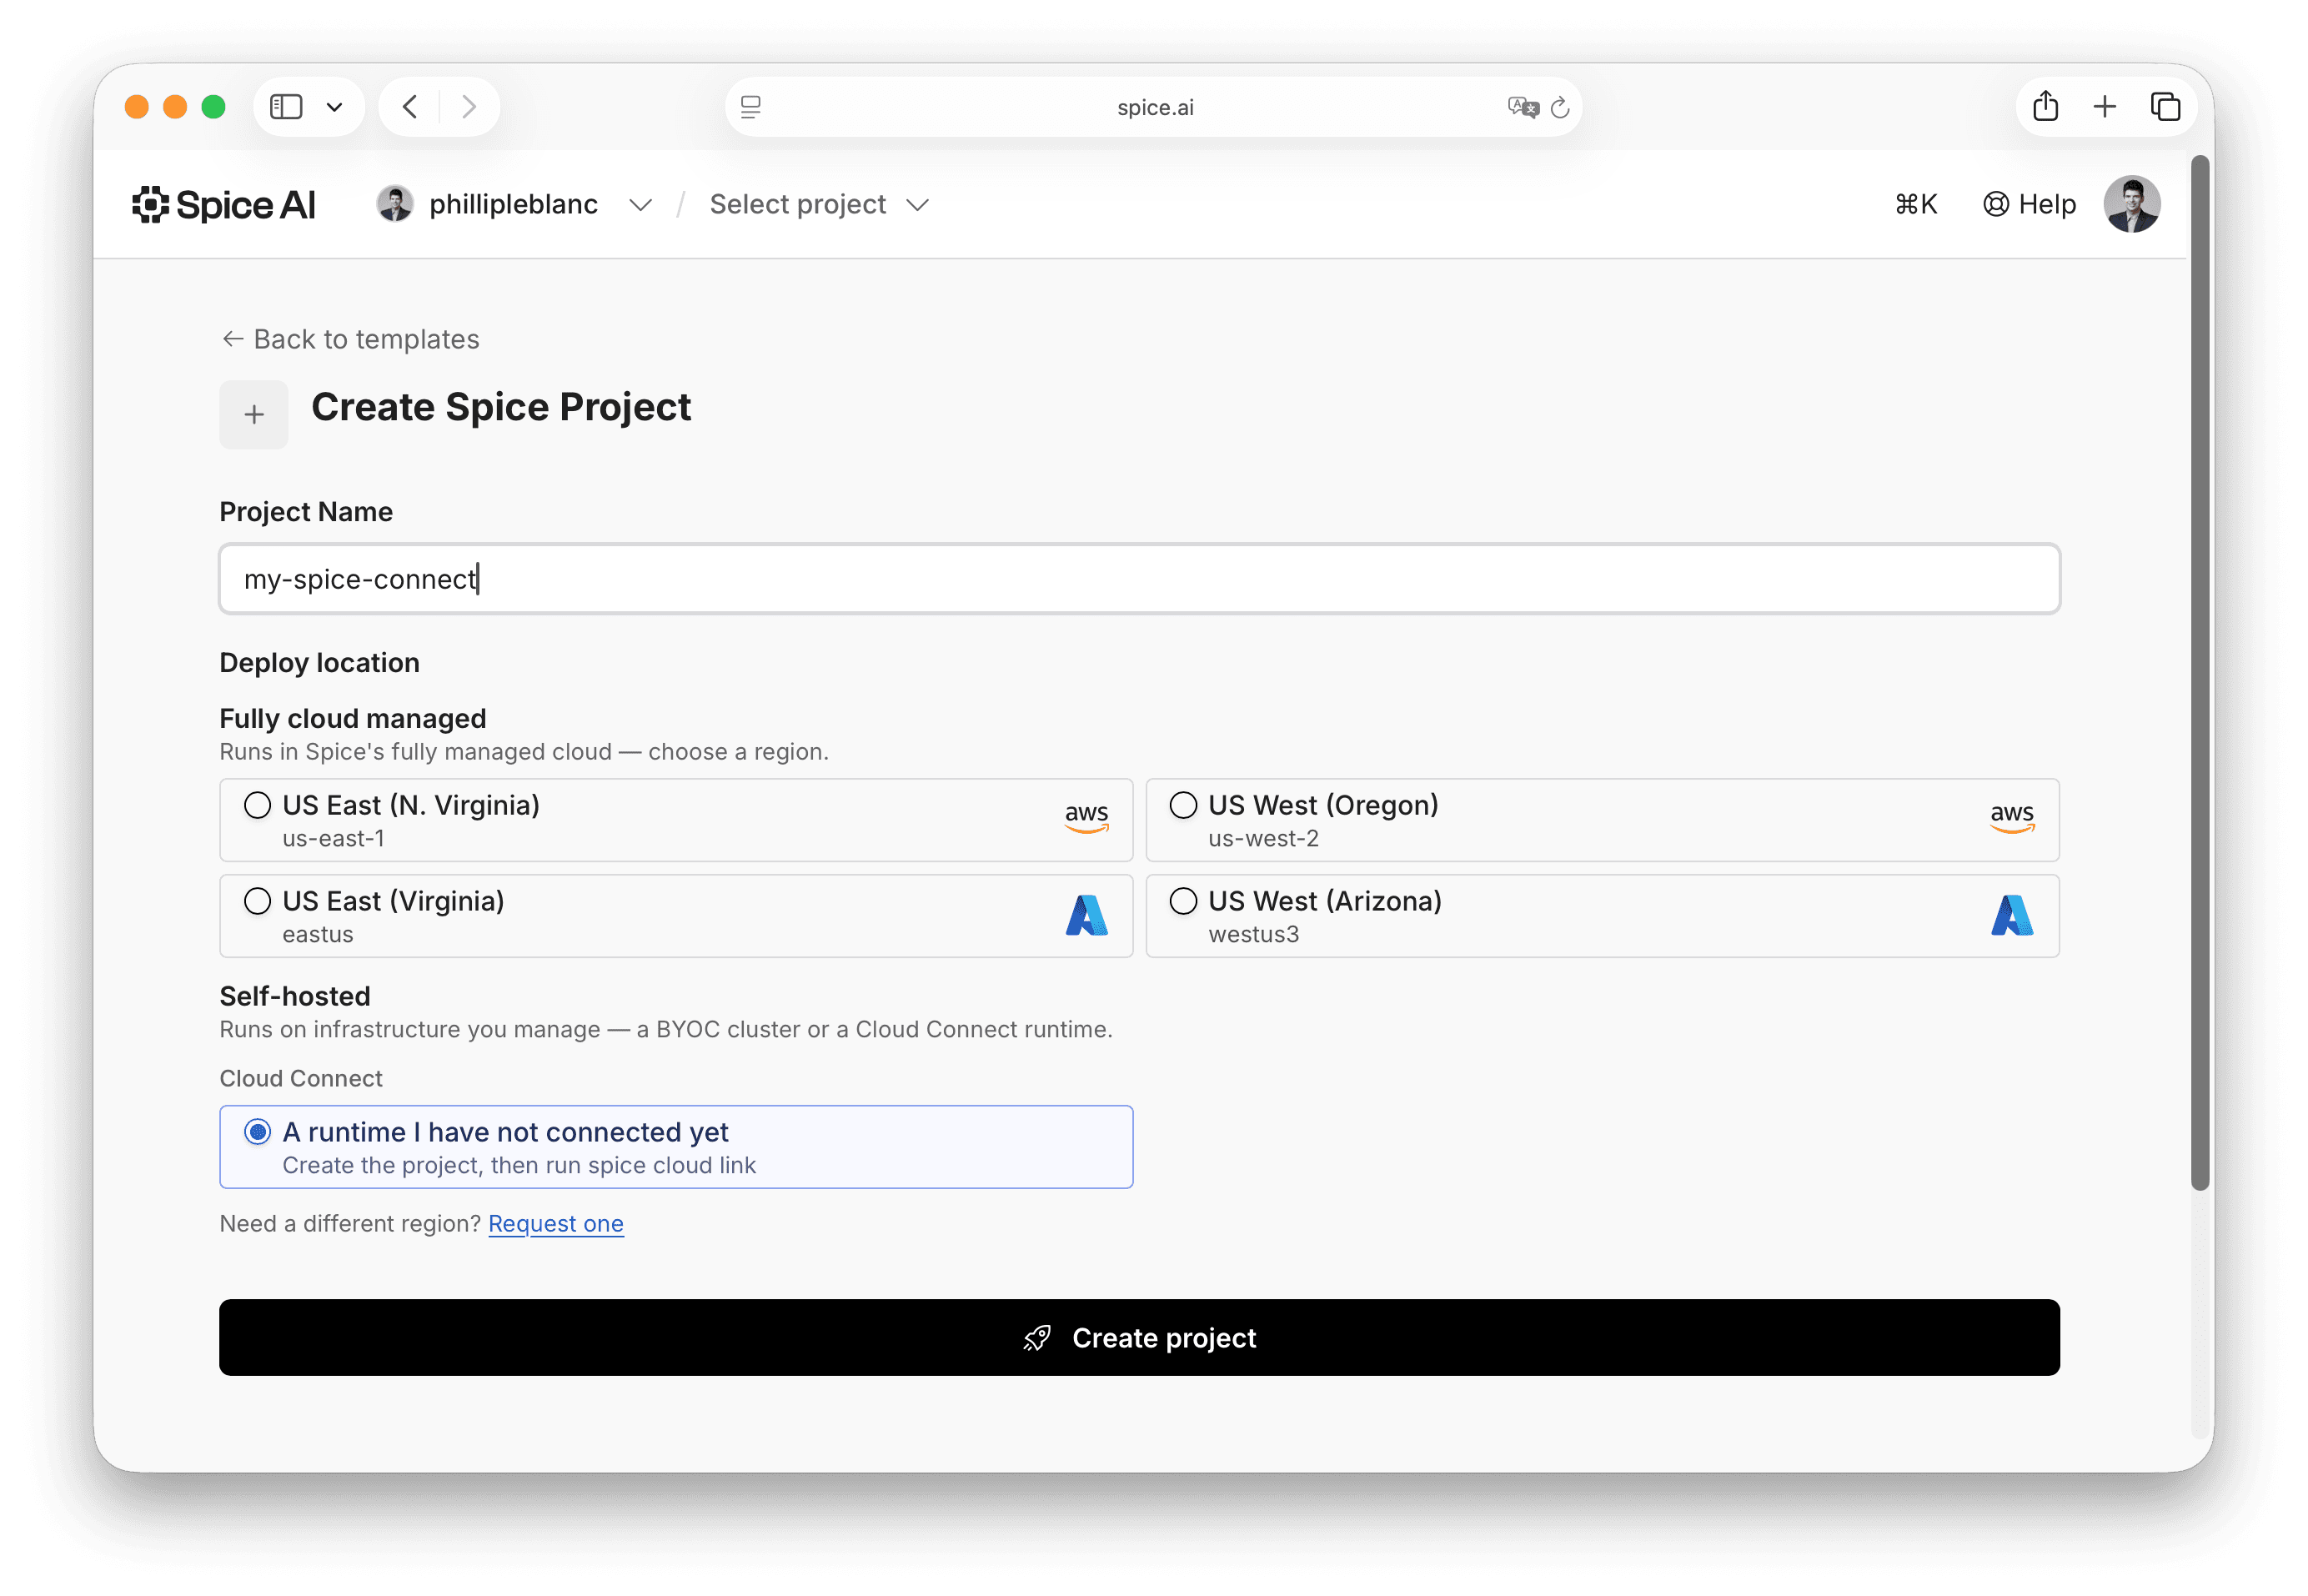The image size is (2308, 1596).
Task: Expand the Safari sidebar options chevron
Action: 335,107
